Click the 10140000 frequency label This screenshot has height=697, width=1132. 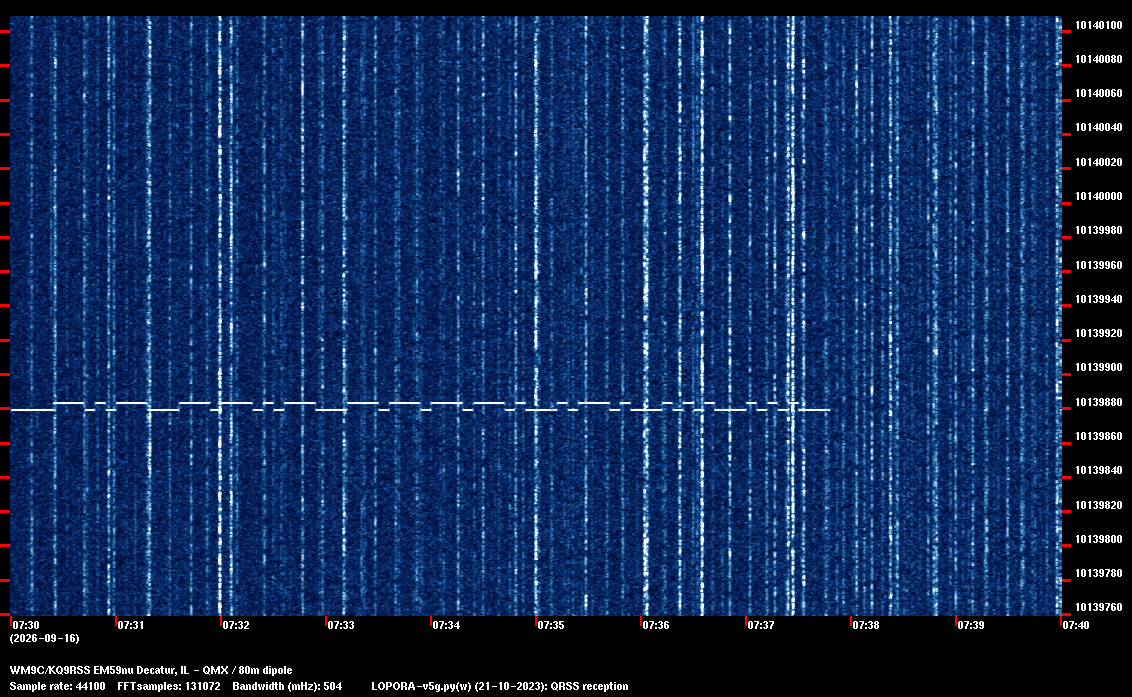[1099, 196]
